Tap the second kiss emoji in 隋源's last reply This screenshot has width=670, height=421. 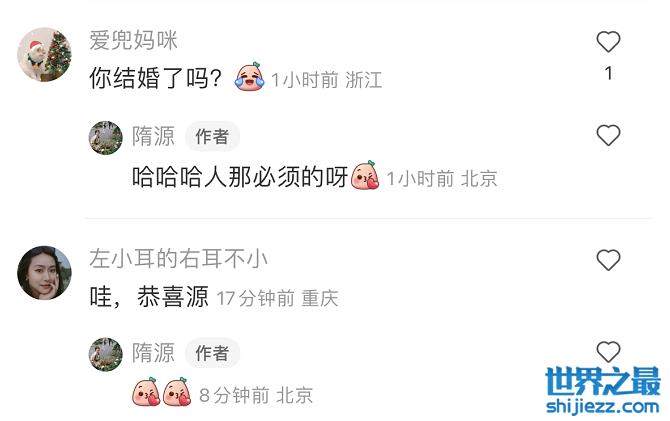(x=177, y=392)
